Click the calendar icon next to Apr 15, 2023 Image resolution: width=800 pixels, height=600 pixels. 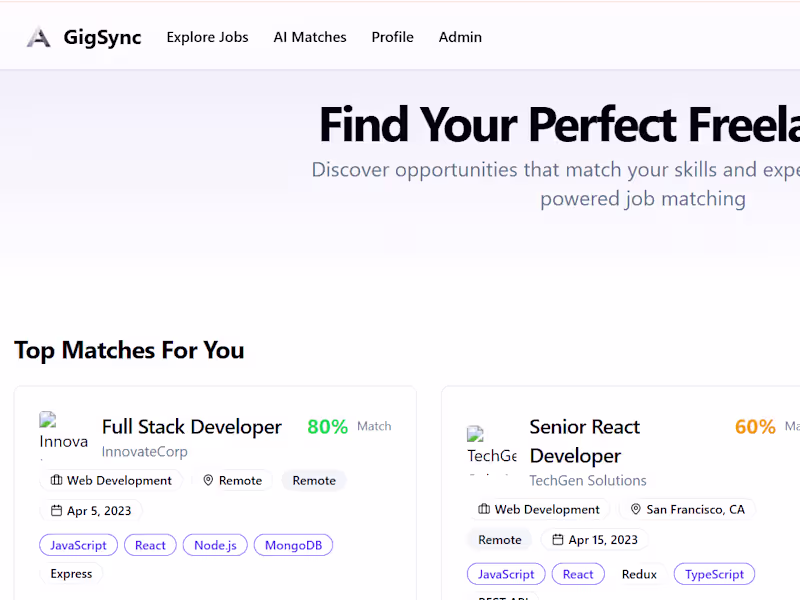click(558, 540)
